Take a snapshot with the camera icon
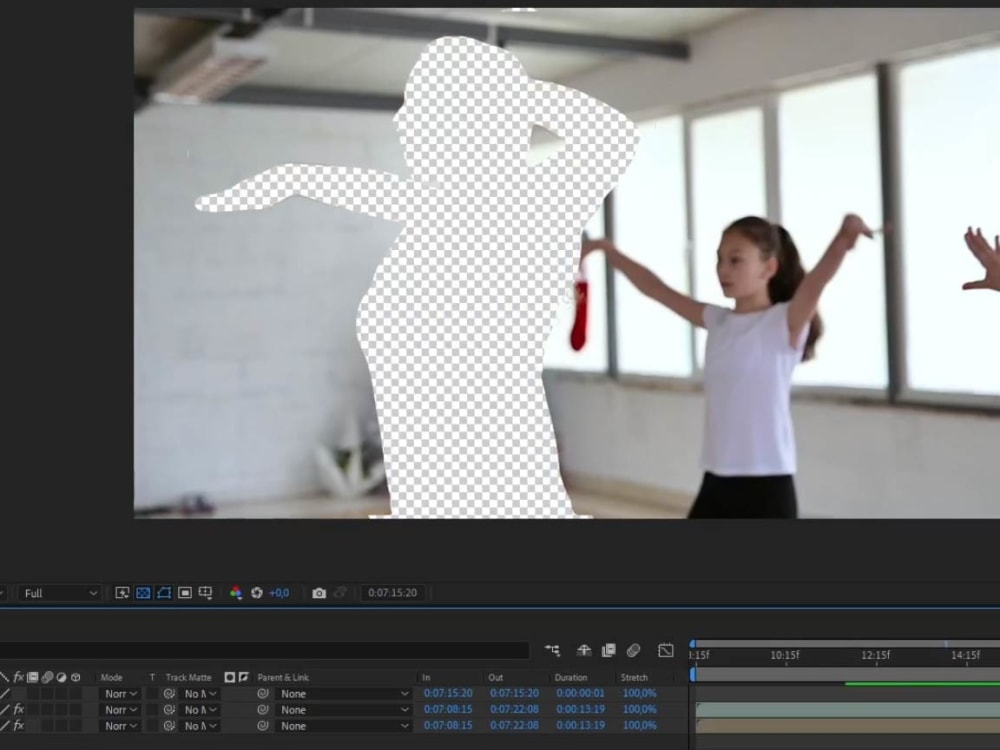 click(319, 593)
